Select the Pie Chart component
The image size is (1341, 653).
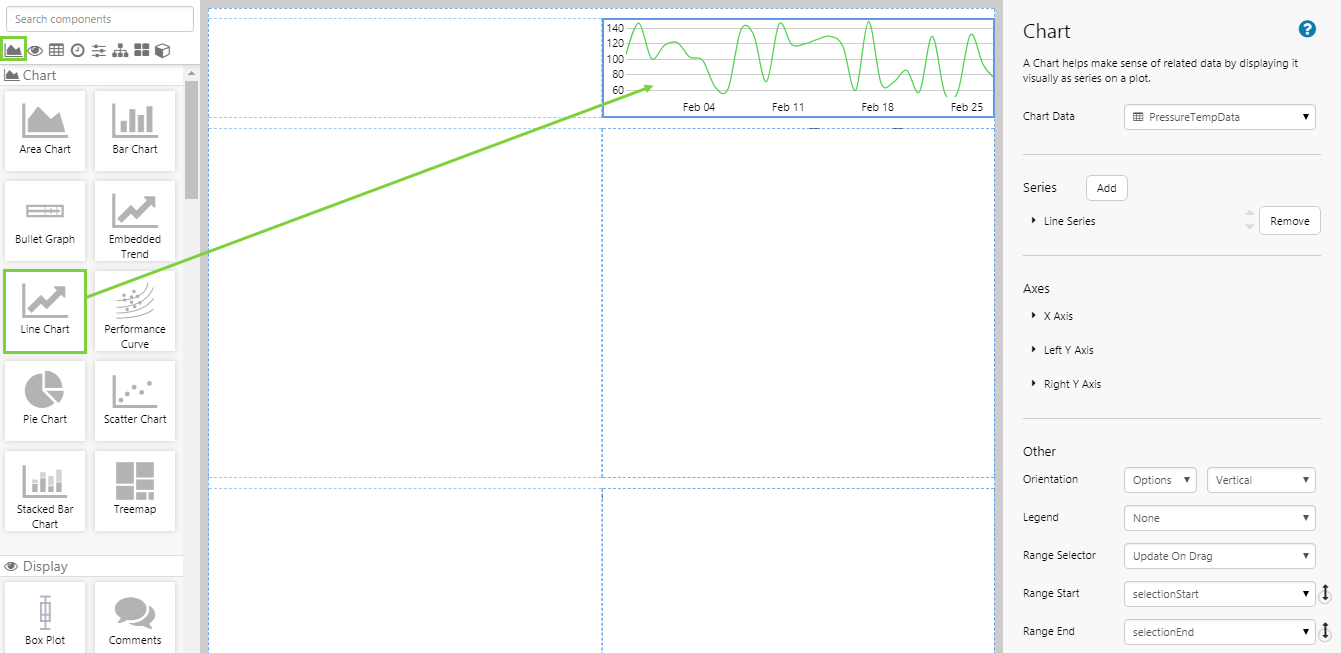[45, 400]
